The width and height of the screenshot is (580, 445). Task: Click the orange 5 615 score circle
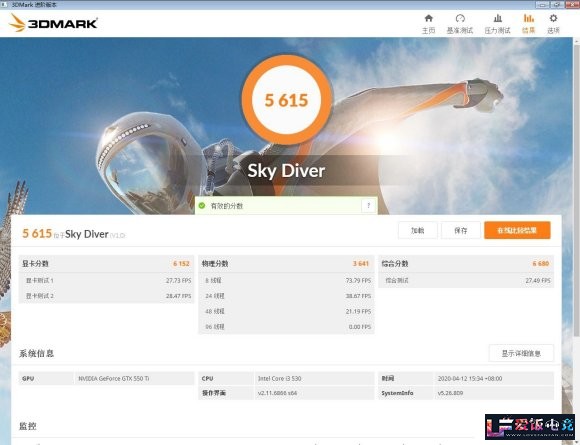286,100
